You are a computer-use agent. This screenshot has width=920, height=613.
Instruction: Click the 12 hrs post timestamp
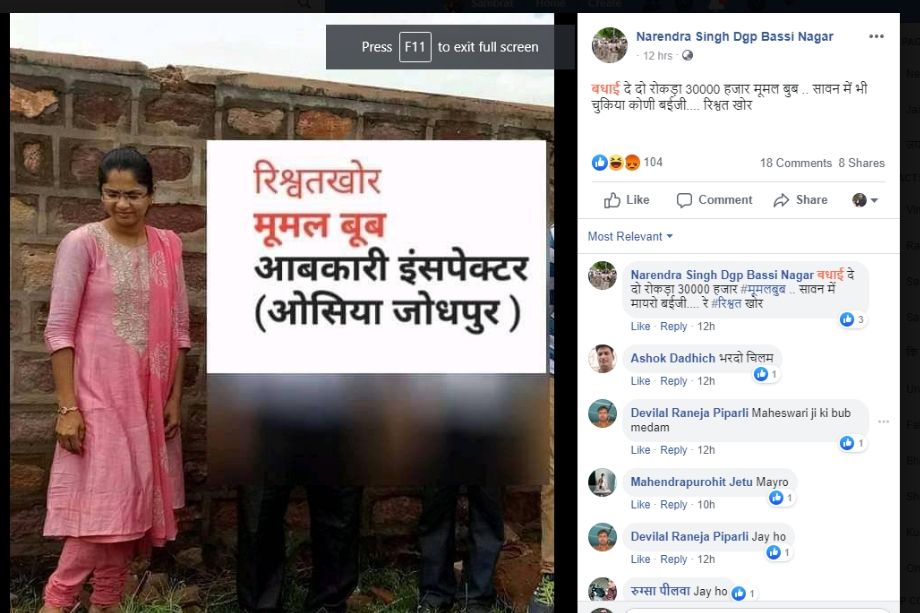[657, 56]
